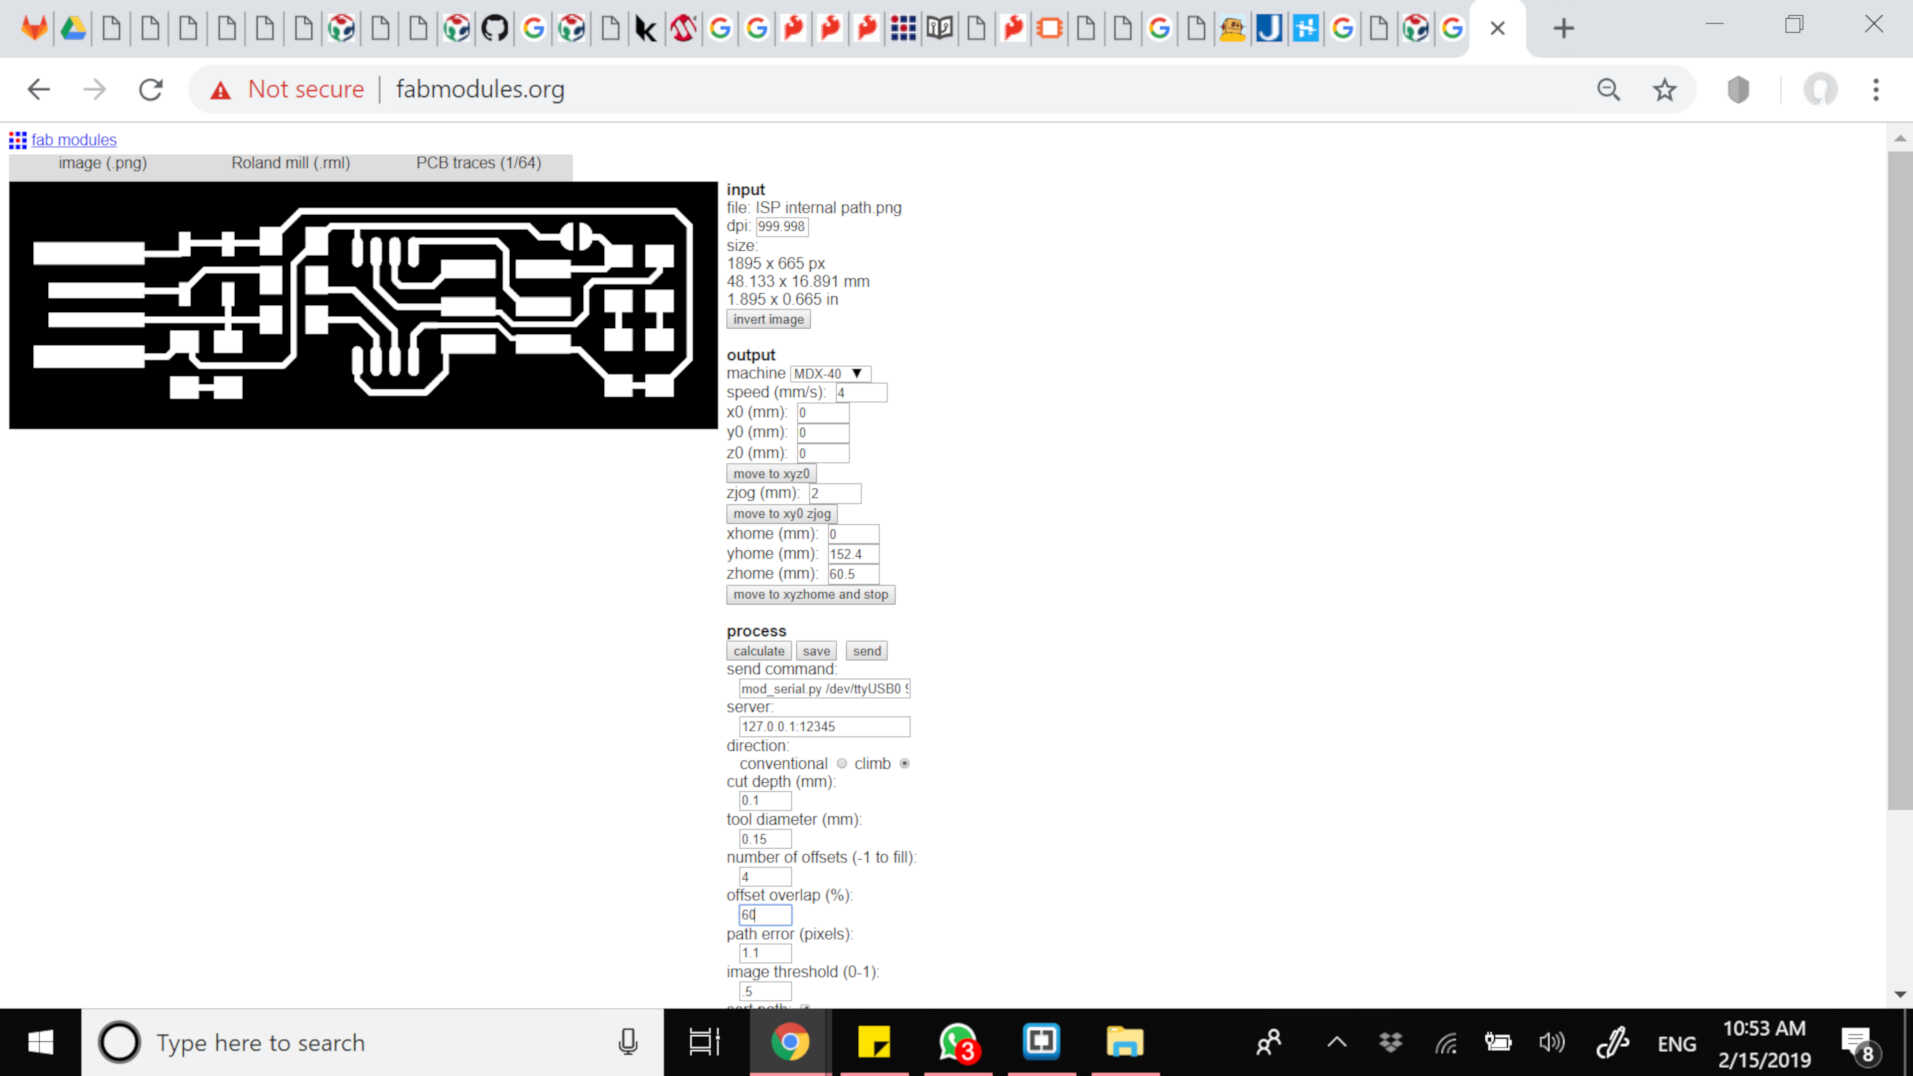
Task: Click the x0 (mm) field
Action: pos(823,413)
